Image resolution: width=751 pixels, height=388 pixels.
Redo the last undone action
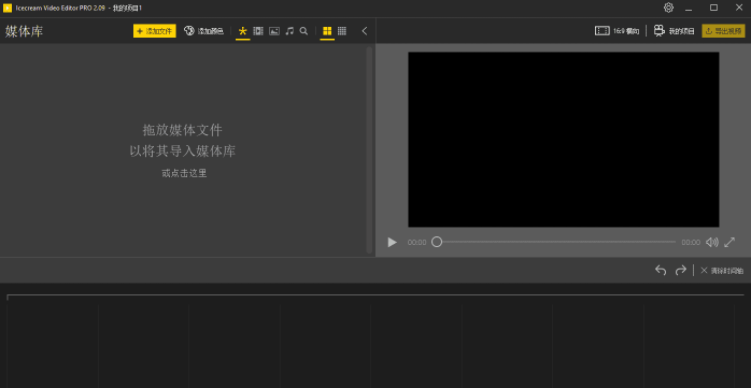[681, 270]
